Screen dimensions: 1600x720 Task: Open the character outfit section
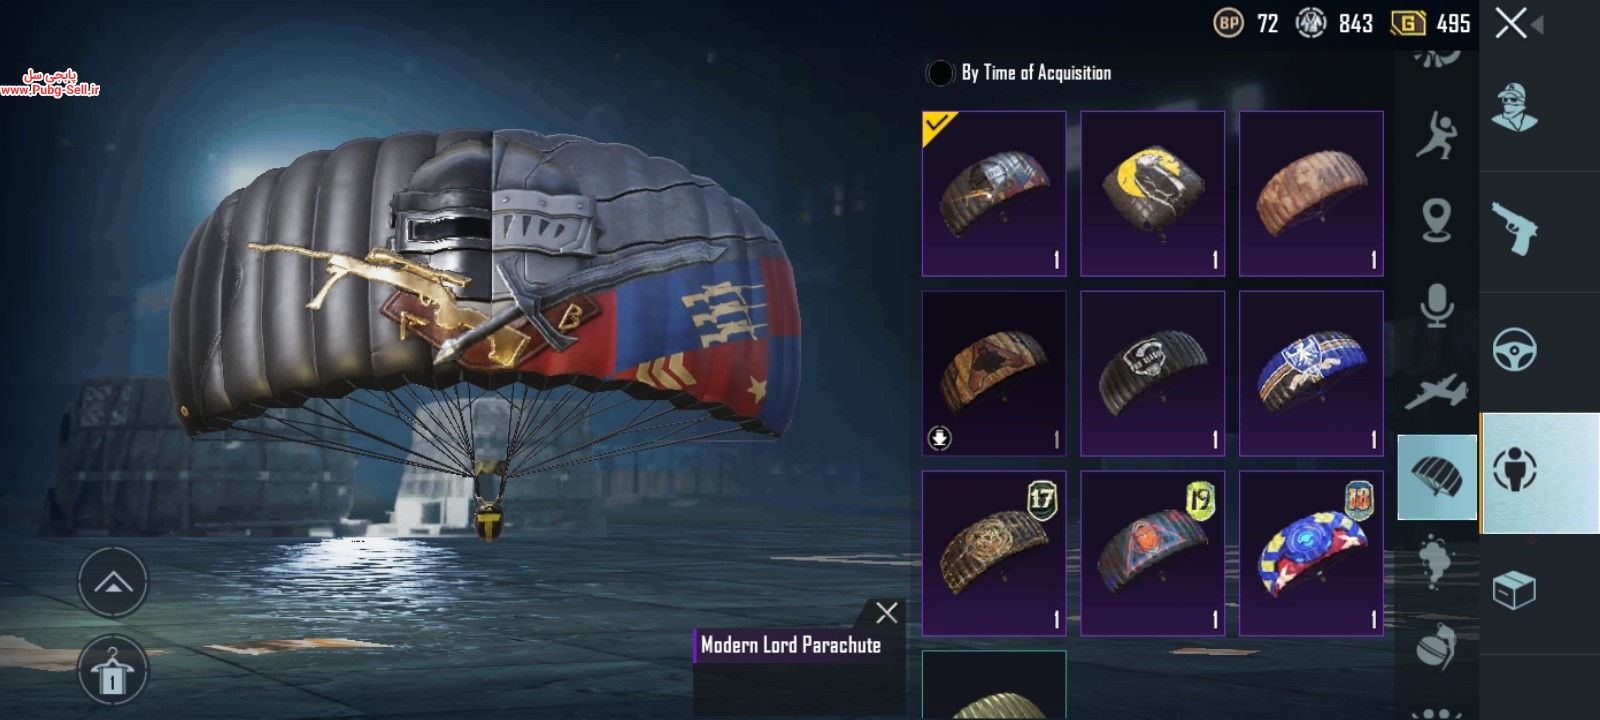point(1514,108)
